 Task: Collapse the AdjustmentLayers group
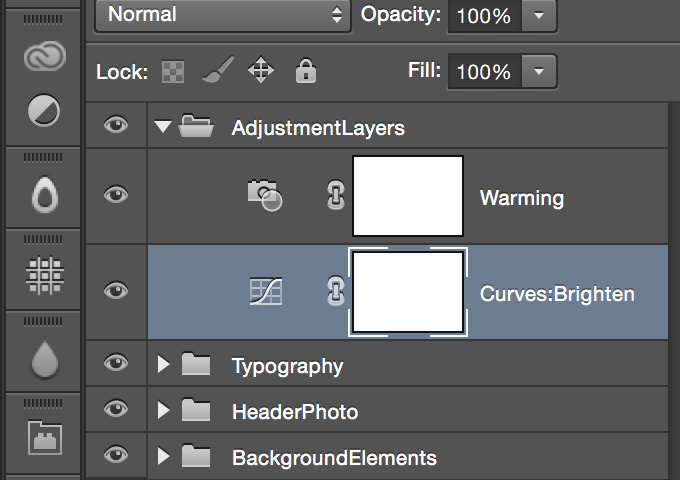[x=163, y=127]
